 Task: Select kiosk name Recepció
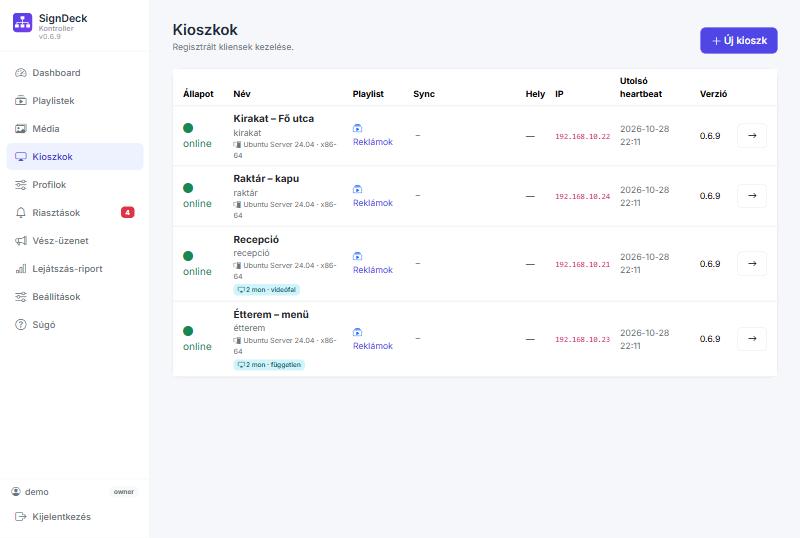[x=256, y=239]
